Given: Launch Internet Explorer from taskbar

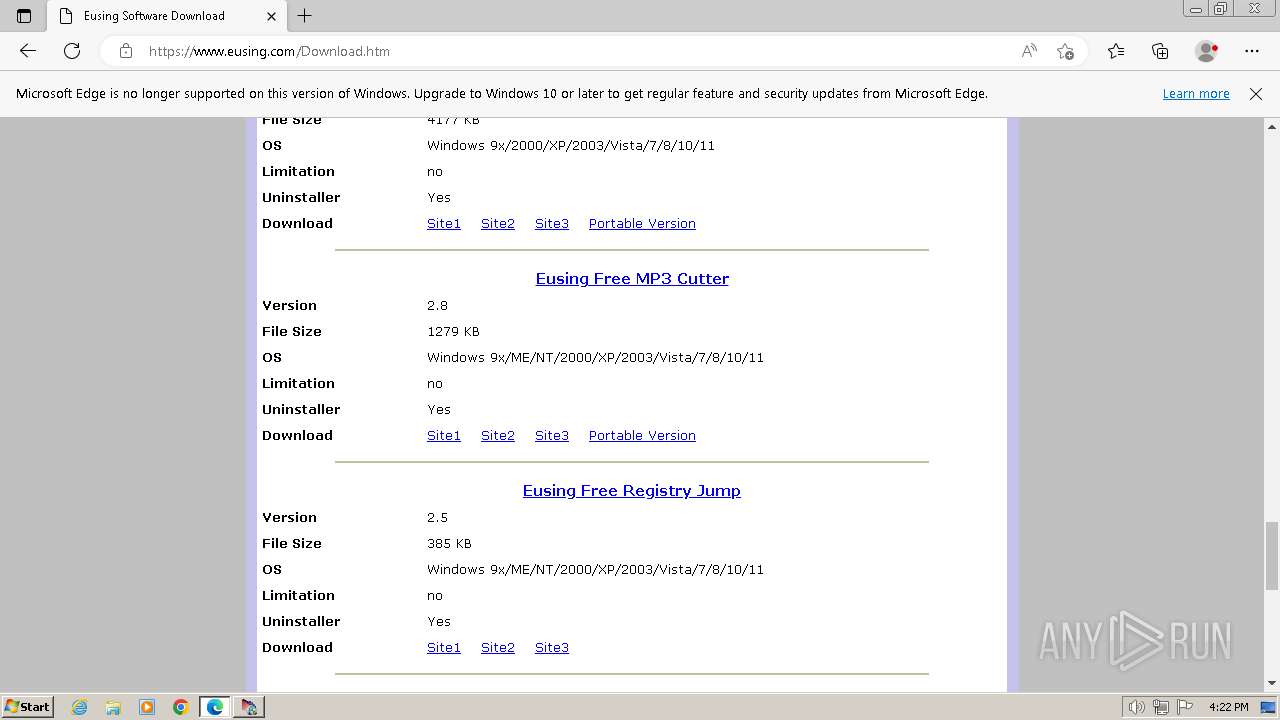Looking at the screenshot, I should (x=79, y=707).
